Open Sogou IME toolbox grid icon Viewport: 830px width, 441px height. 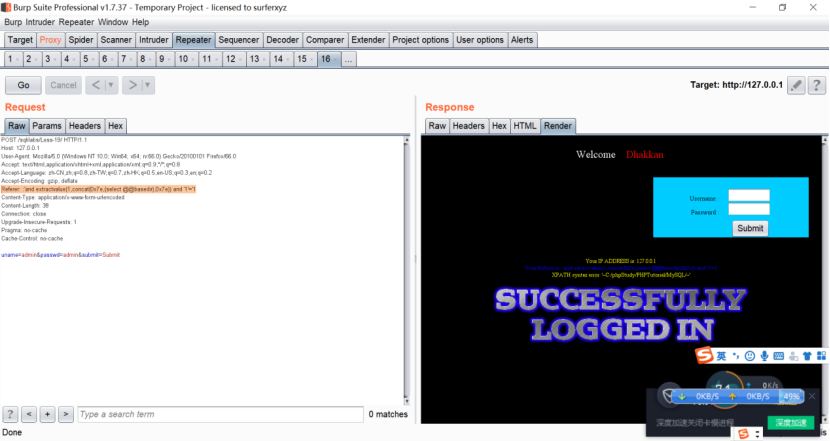821,356
